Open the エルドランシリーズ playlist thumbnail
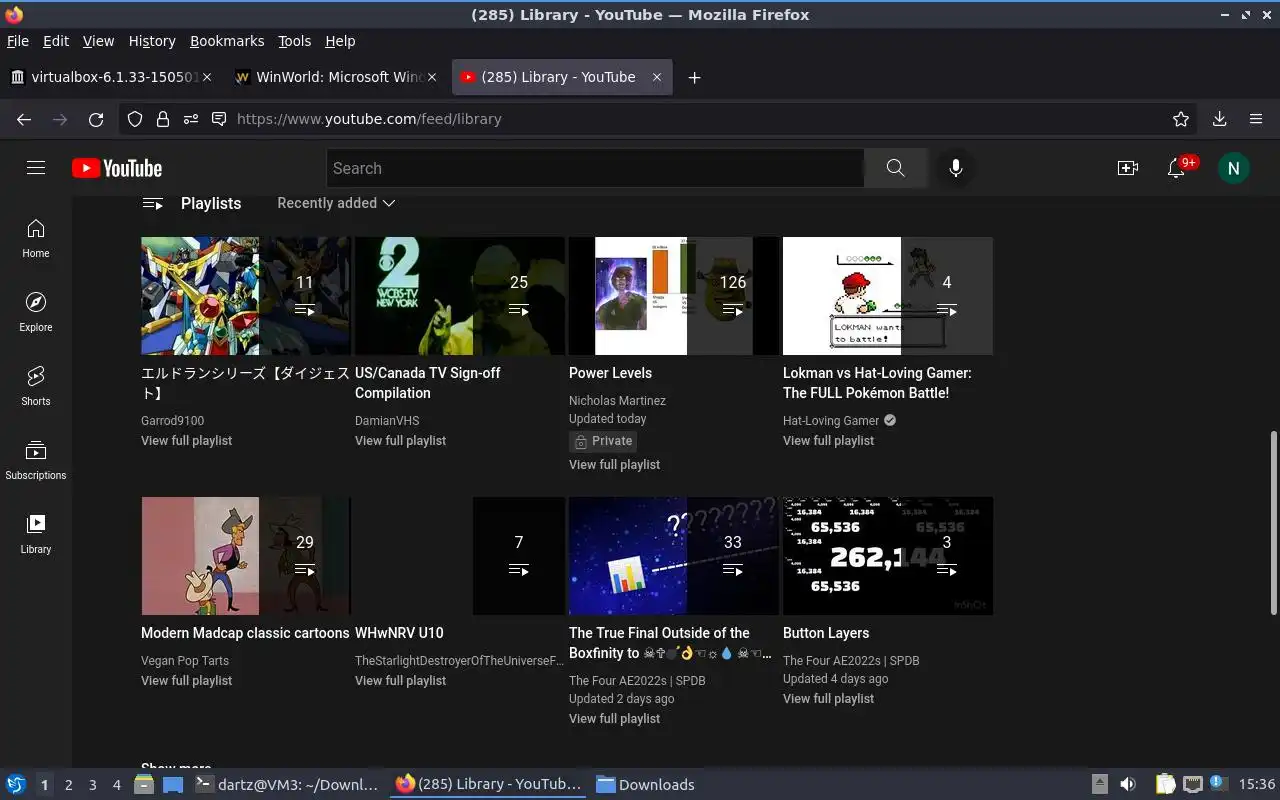This screenshot has width=1280, height=800. (246, 296)
